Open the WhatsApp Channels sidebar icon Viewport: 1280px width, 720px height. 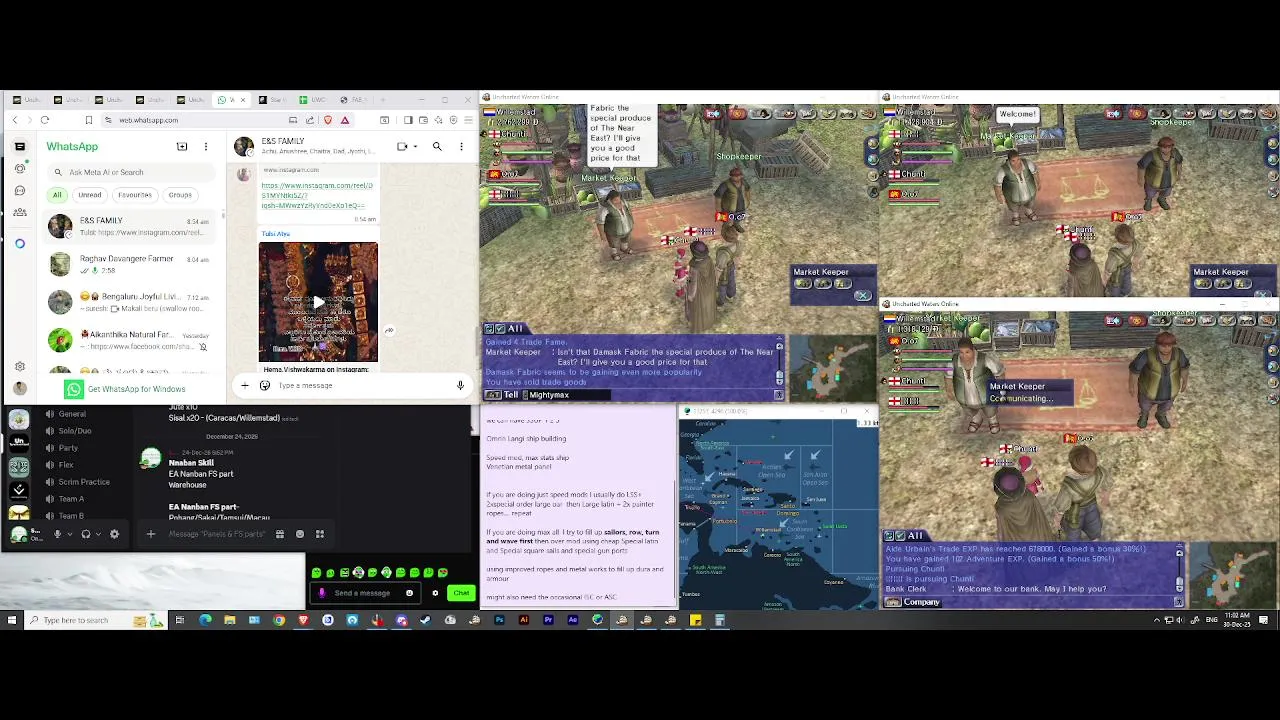[x=20, y=190]
